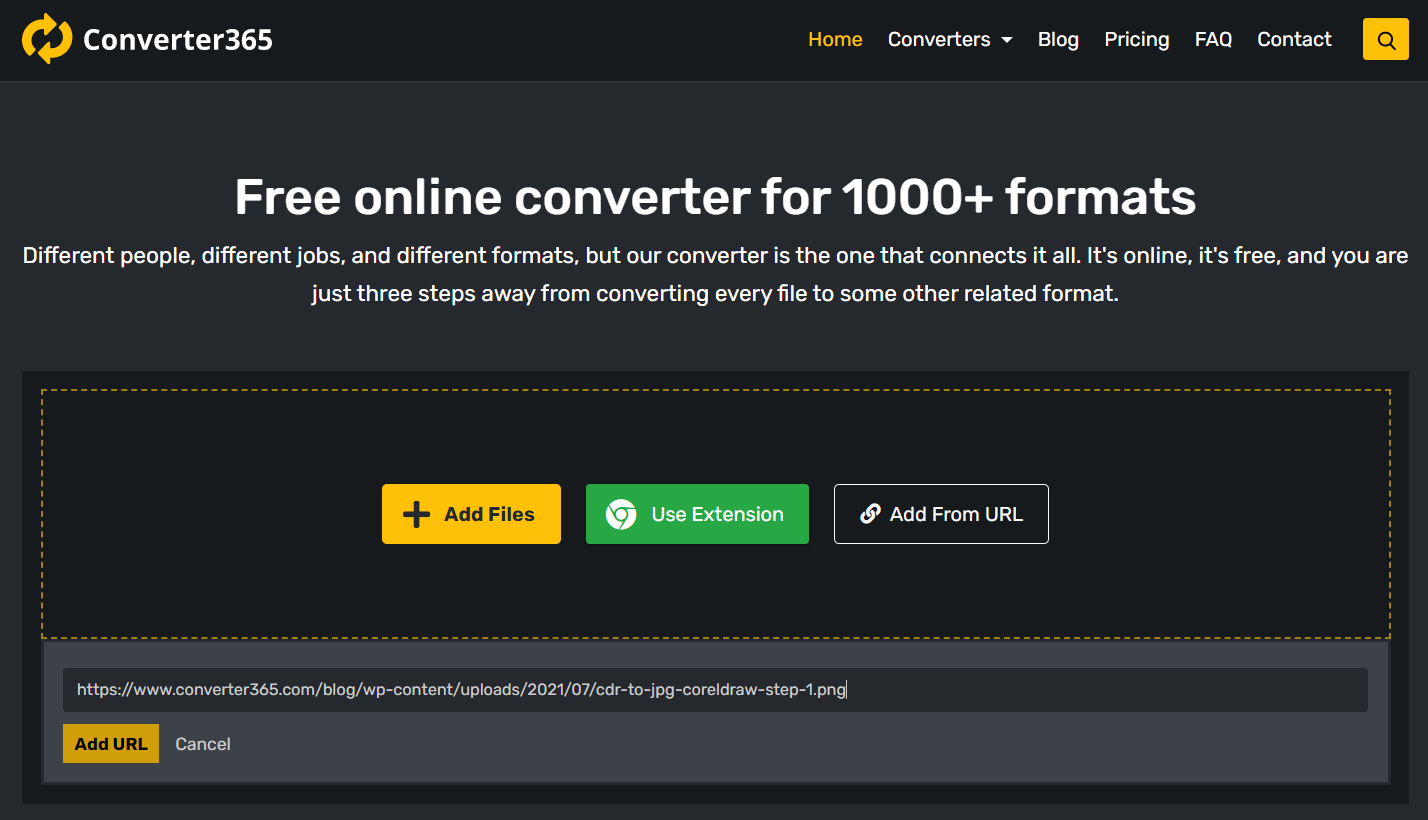Click the Converter365 brand name text
This screenshot has height=820, width=1428.
pos(177,40)
